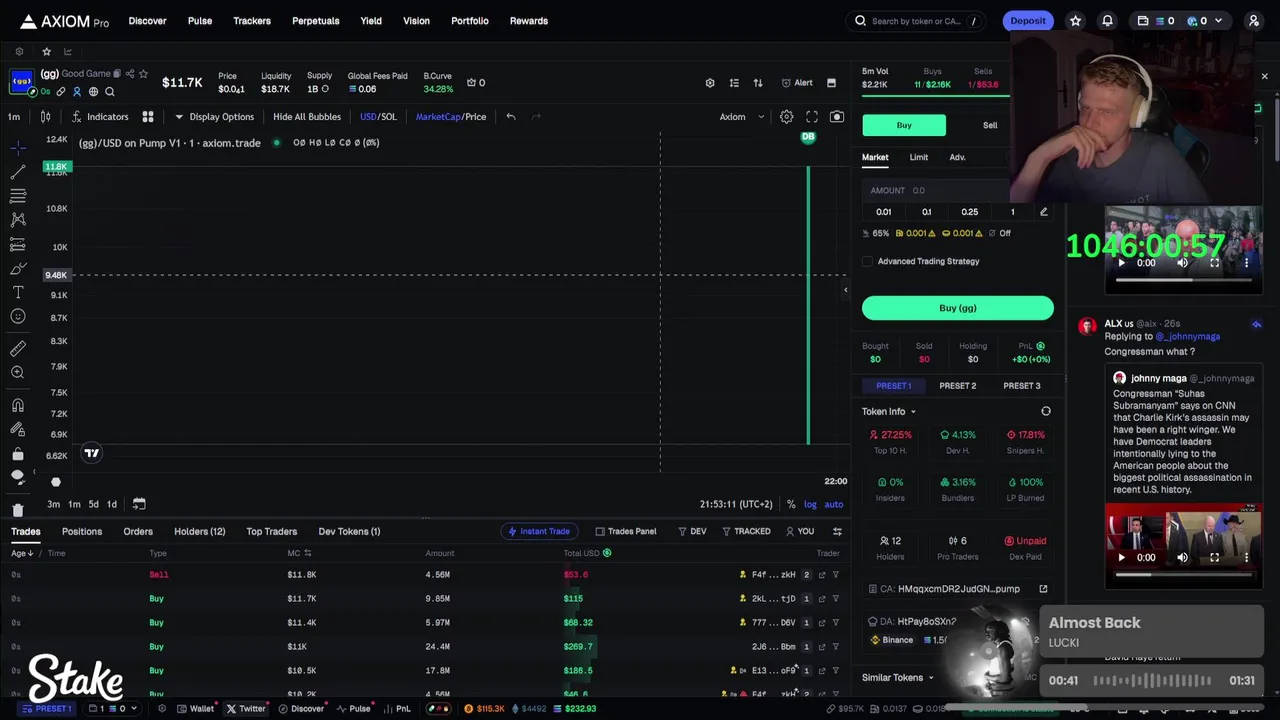This screenshot has height=720, width=1280.
Task: Open the token website globe icon
Action: coord(93,92)
